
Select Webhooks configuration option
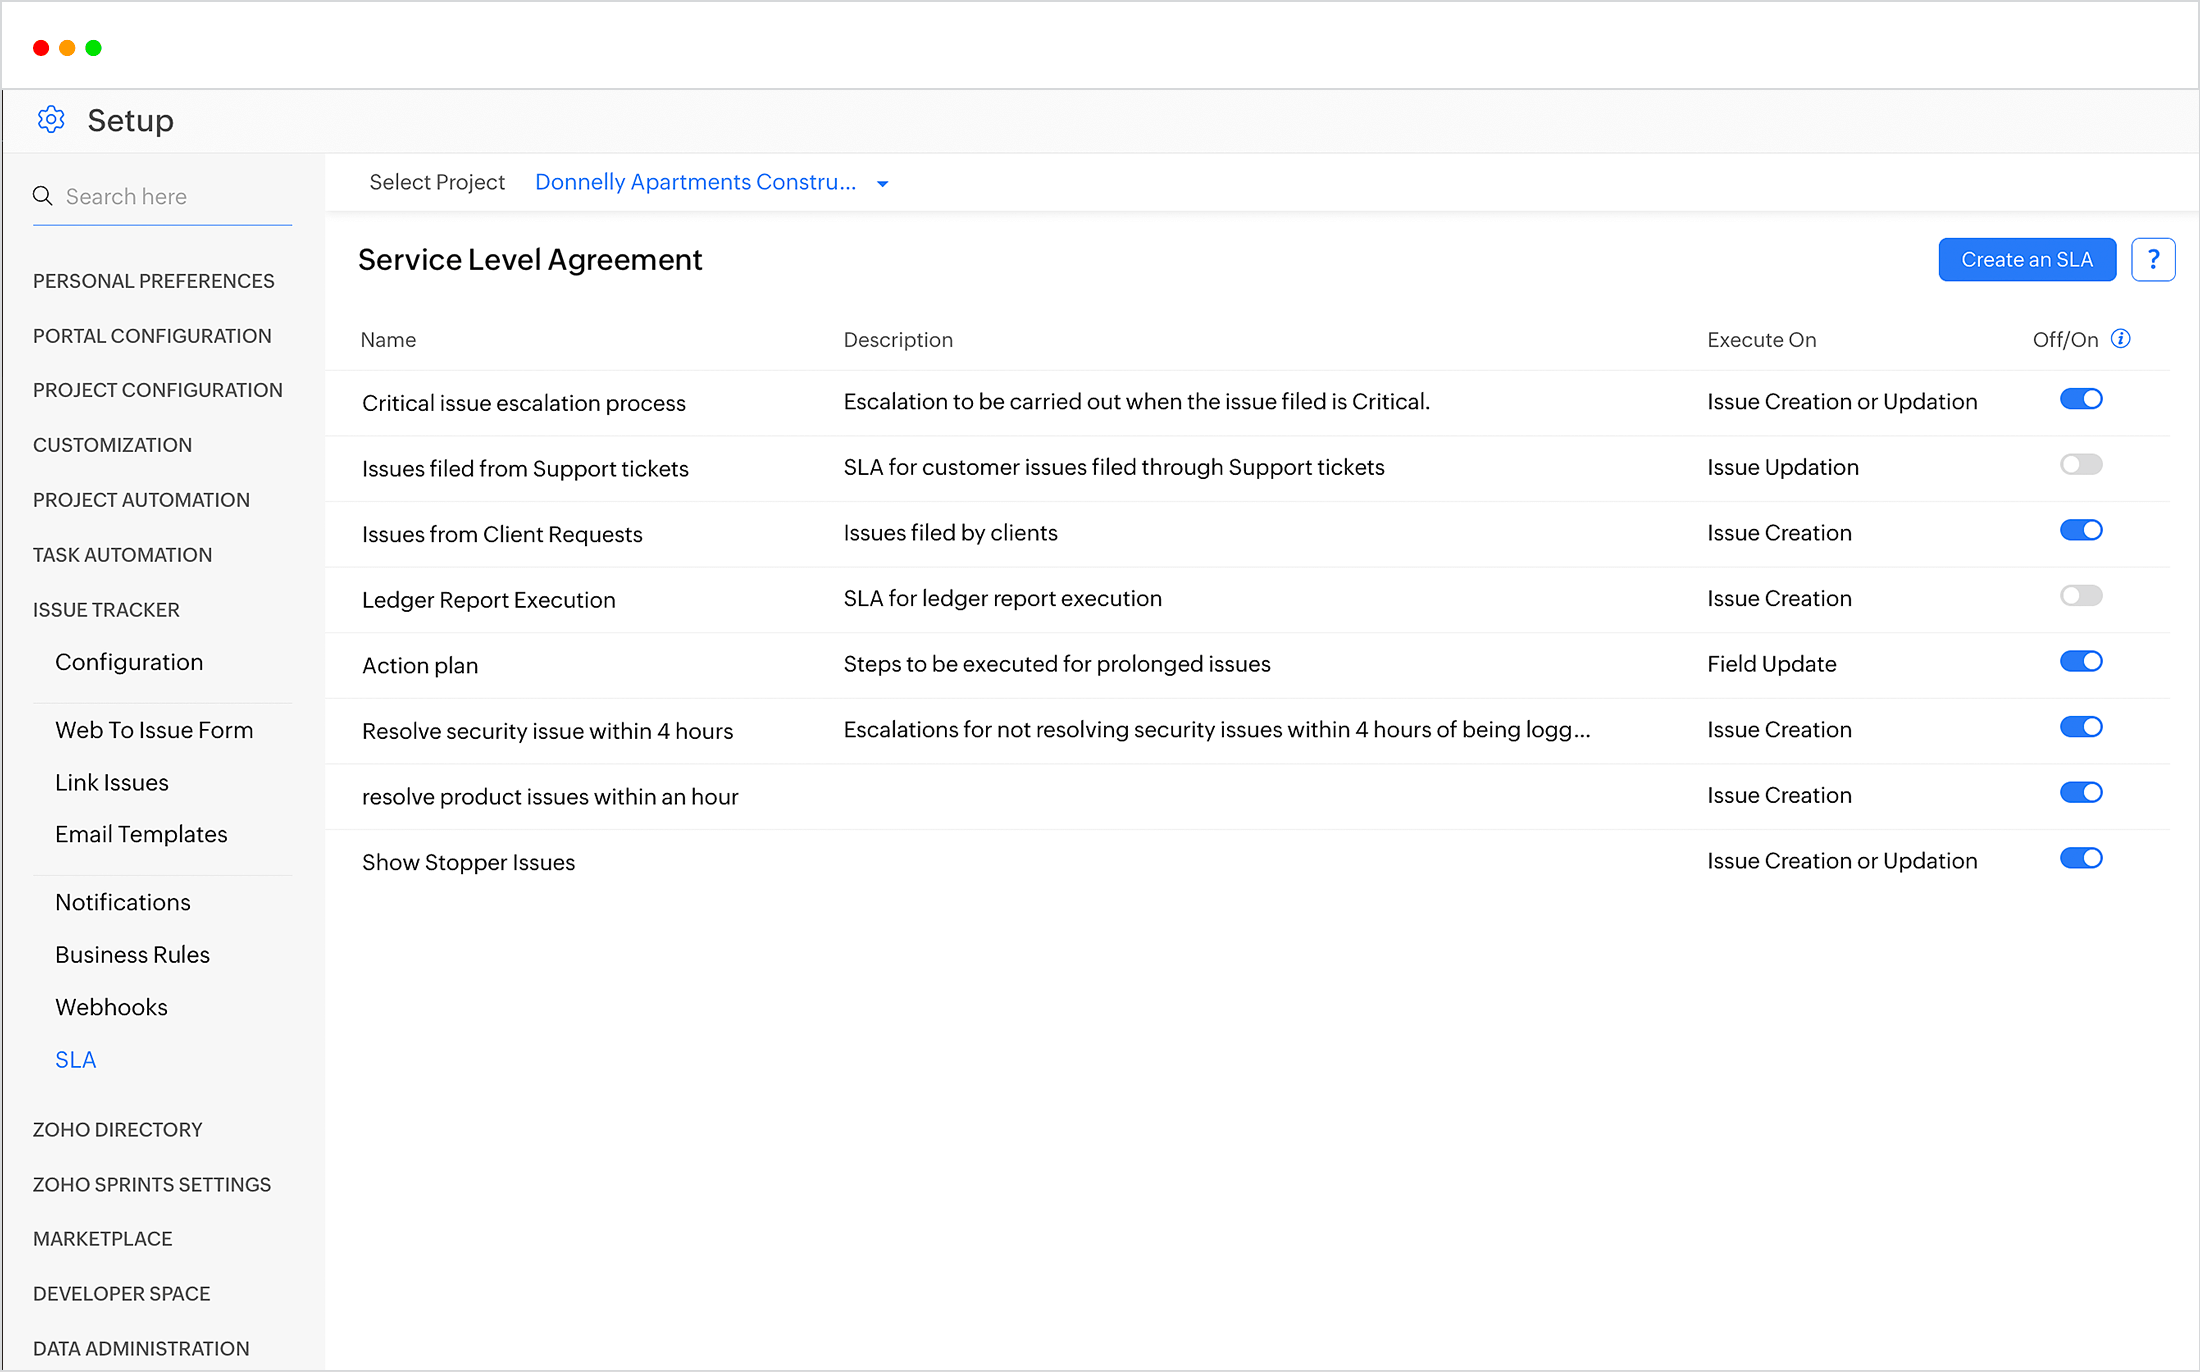[x=111, y=1007]
